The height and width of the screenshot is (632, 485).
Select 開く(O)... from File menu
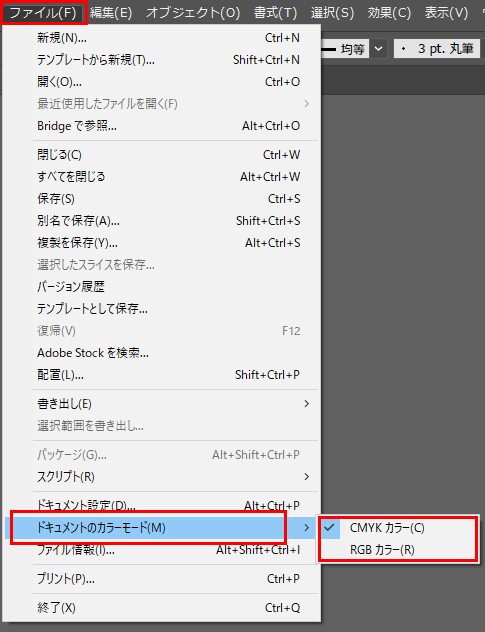163,82
